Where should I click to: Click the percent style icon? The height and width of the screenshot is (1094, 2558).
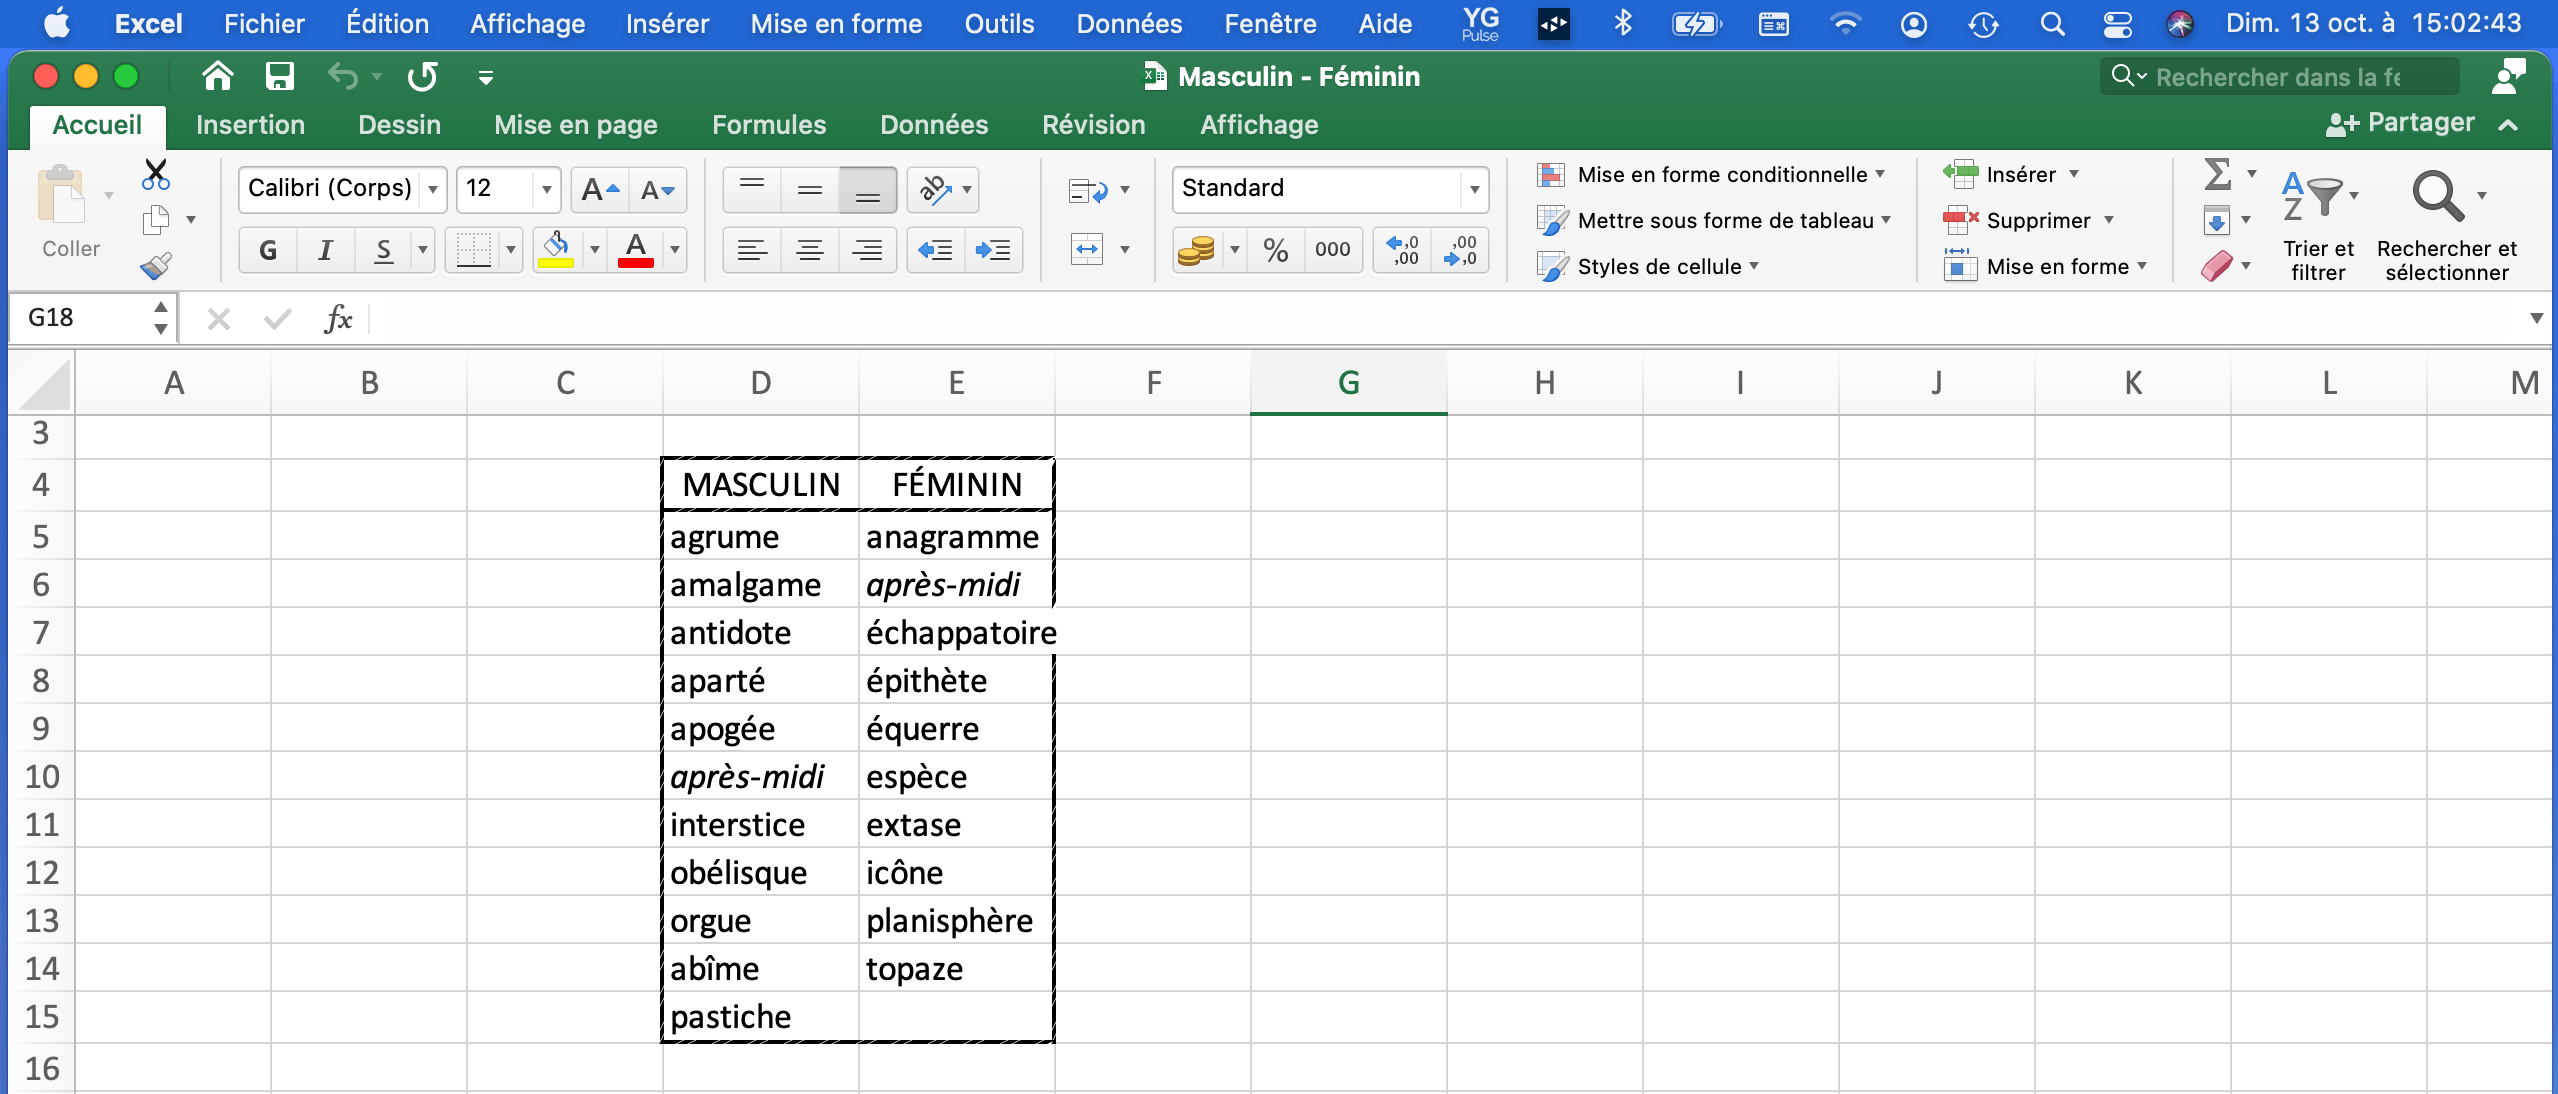click(1275, 250)
